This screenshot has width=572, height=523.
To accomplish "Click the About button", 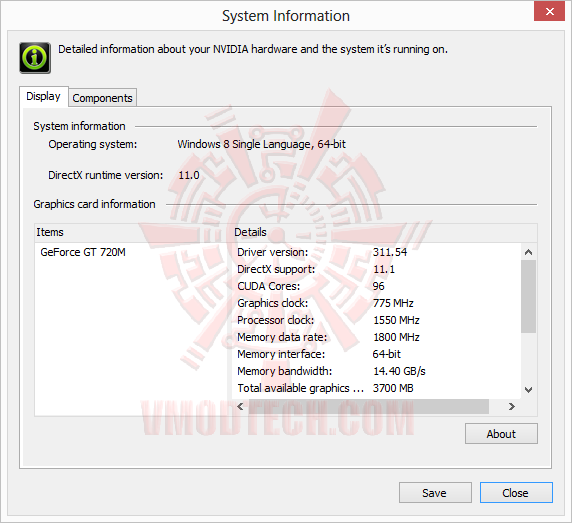I will 501,434.
